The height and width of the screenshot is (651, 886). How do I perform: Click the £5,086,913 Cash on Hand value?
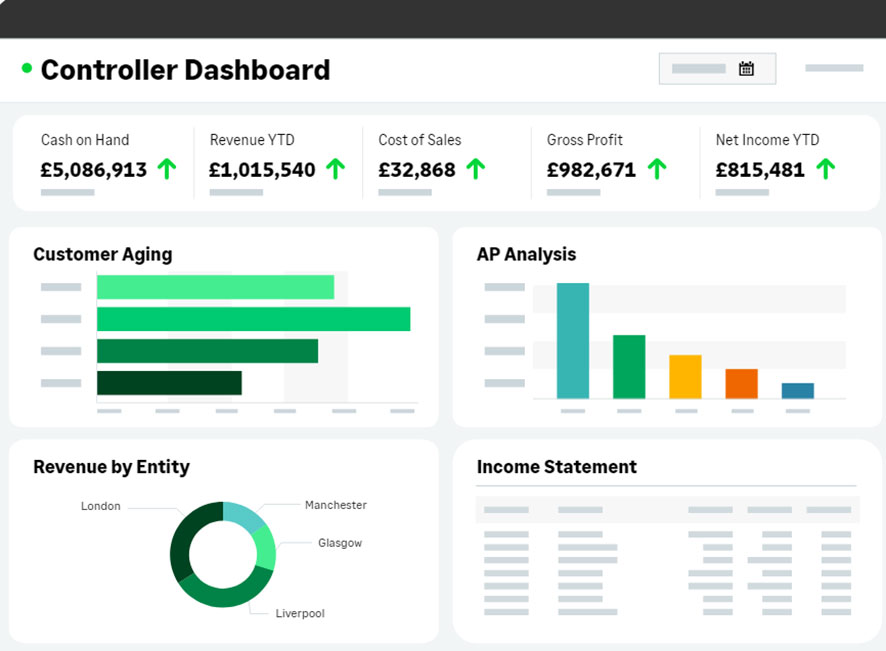(x=94, y=170)
